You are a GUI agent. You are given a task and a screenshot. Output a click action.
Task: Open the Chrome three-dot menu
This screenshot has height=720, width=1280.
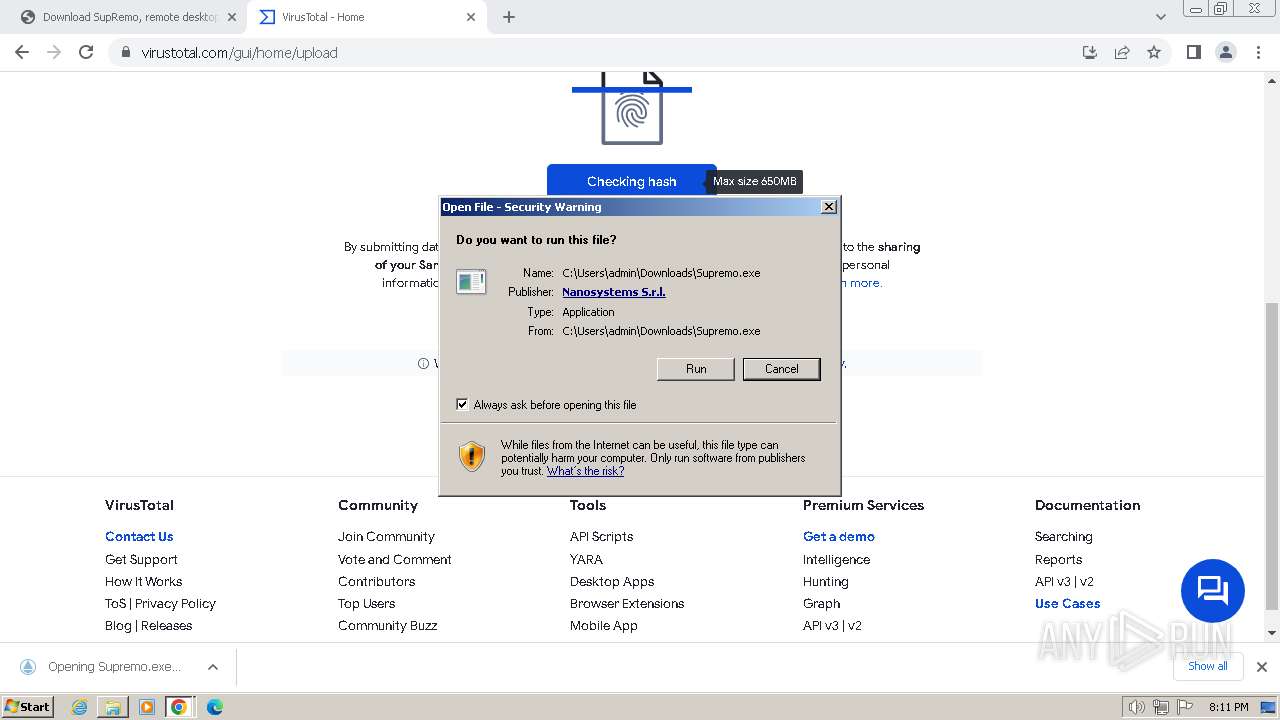pos(1259,52)
